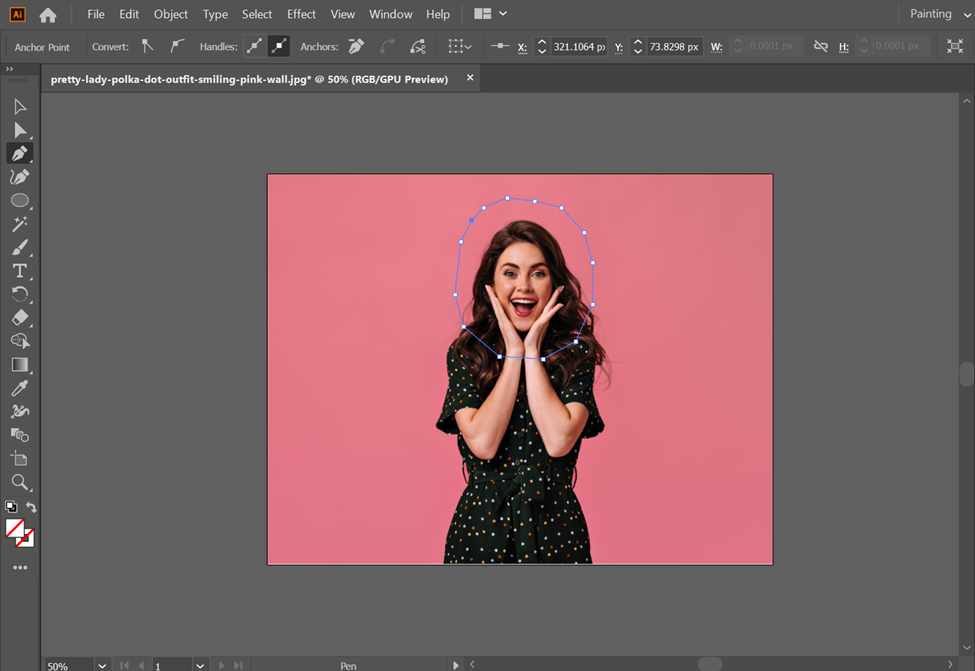Swap fill and stroke colors
975x671 pixels.
point(31,508)
